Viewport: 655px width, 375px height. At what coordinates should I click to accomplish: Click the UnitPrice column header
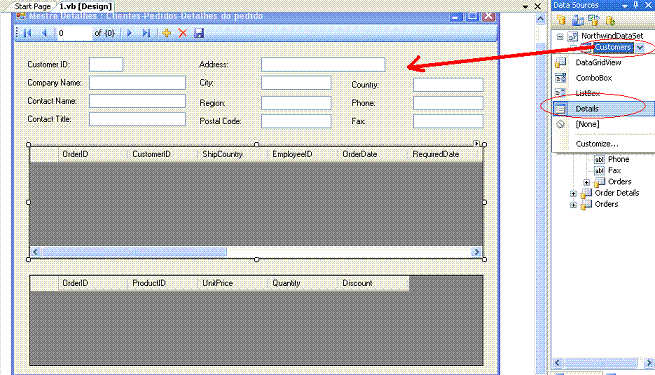232,283
